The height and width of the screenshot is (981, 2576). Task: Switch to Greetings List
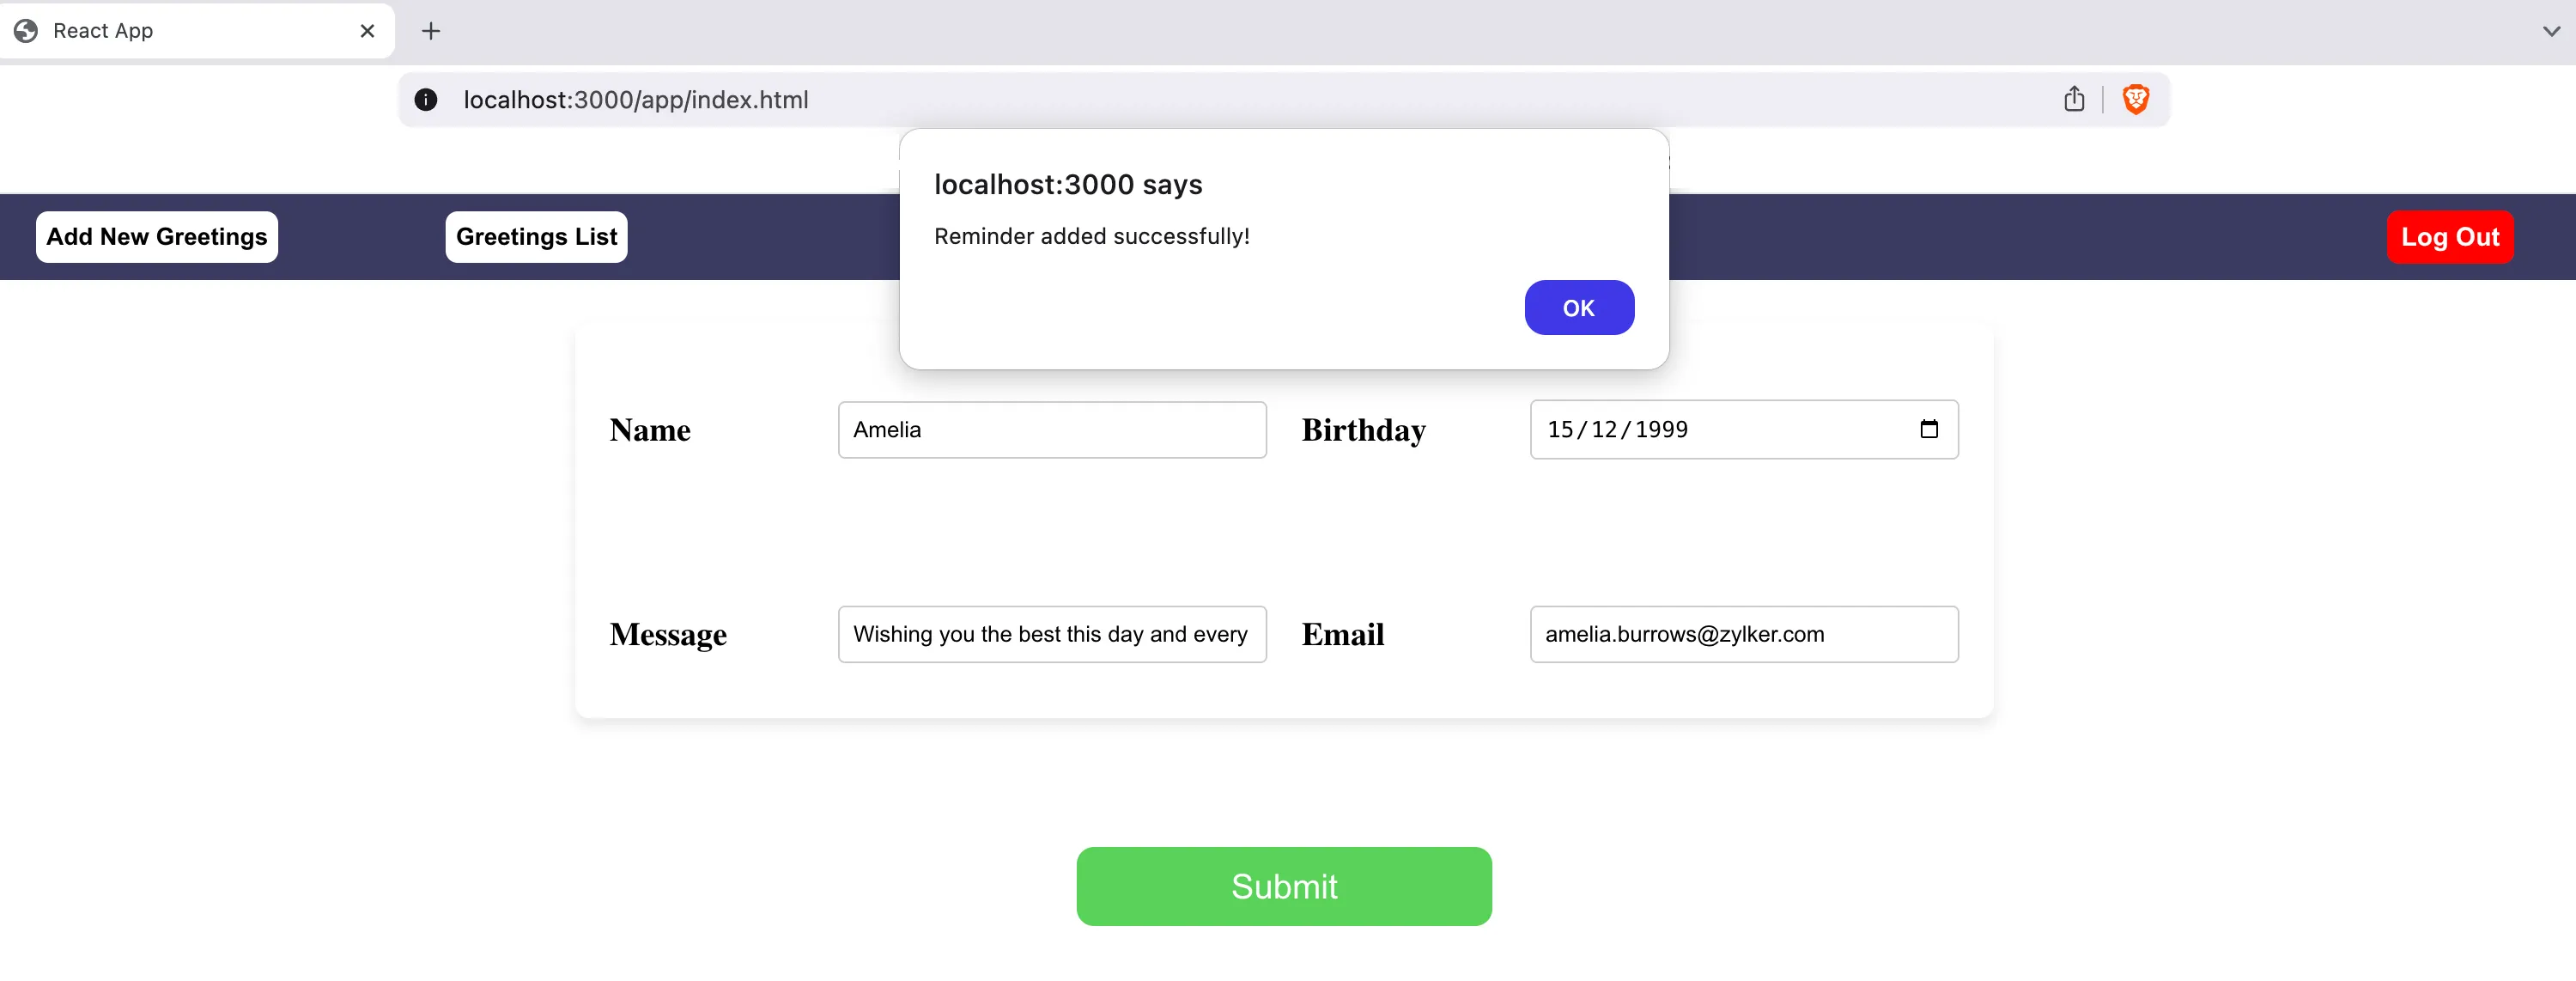(x=536, y=237)
